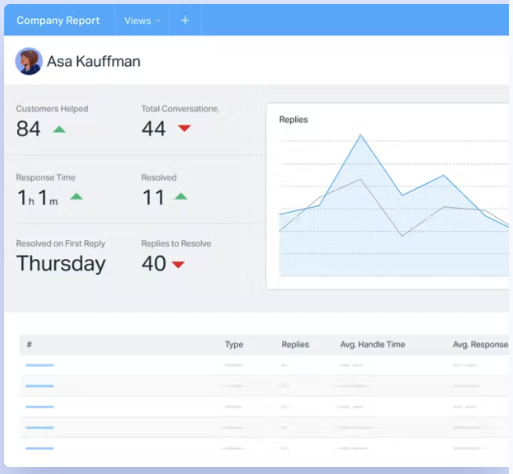The width and height of the screenshot is (513, 474).
Task: Click the Asa Kauffman name heading
Action: point(94,61)
